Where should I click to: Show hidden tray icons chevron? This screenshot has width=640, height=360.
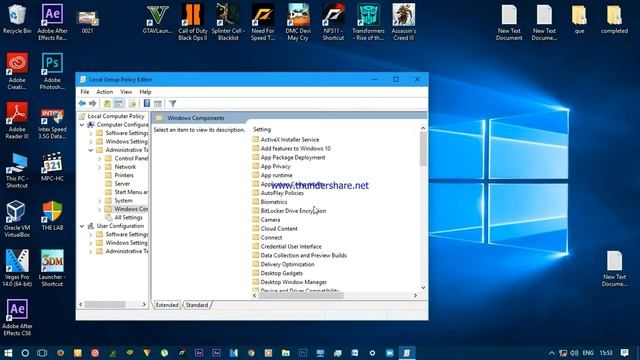551,353
